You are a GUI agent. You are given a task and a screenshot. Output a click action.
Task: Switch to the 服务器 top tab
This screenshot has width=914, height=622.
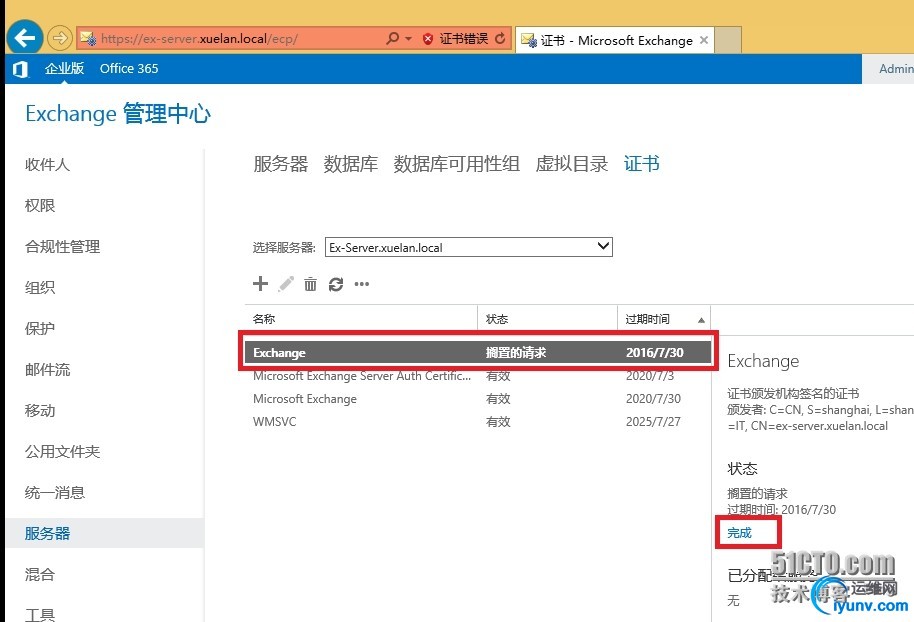click(280, 164)
